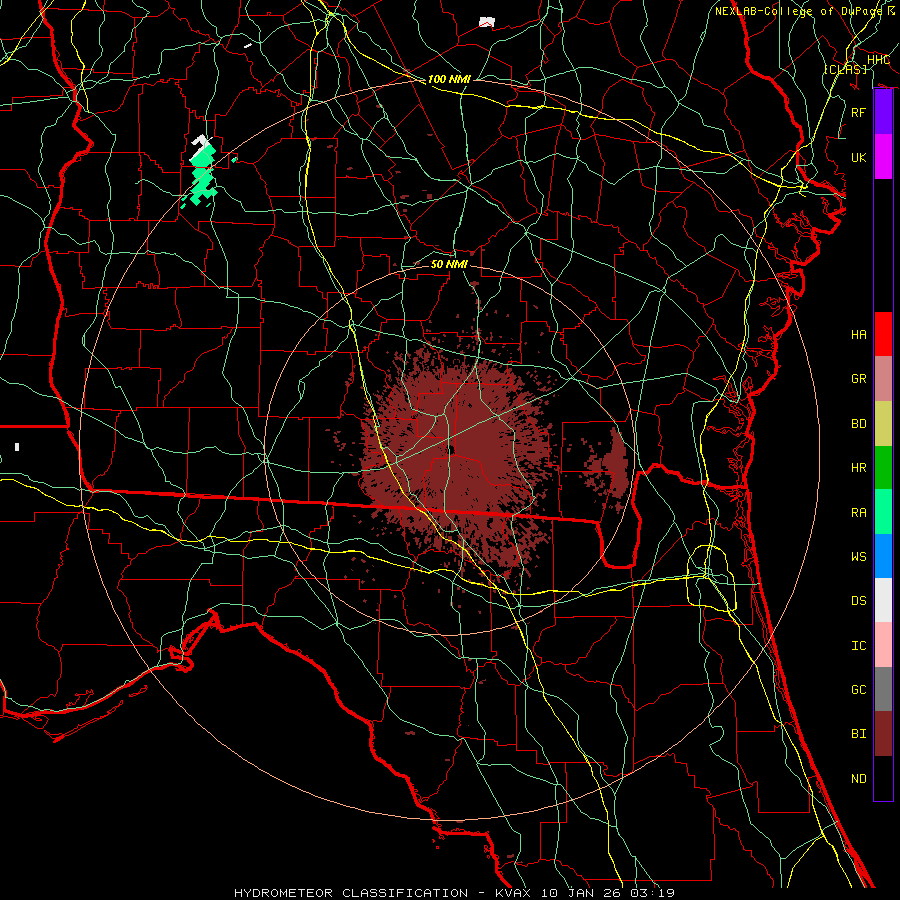The height and width of the screenshot is (900, 900).
Task: Click the HA red legend swatch
Action: coord(883,334)
